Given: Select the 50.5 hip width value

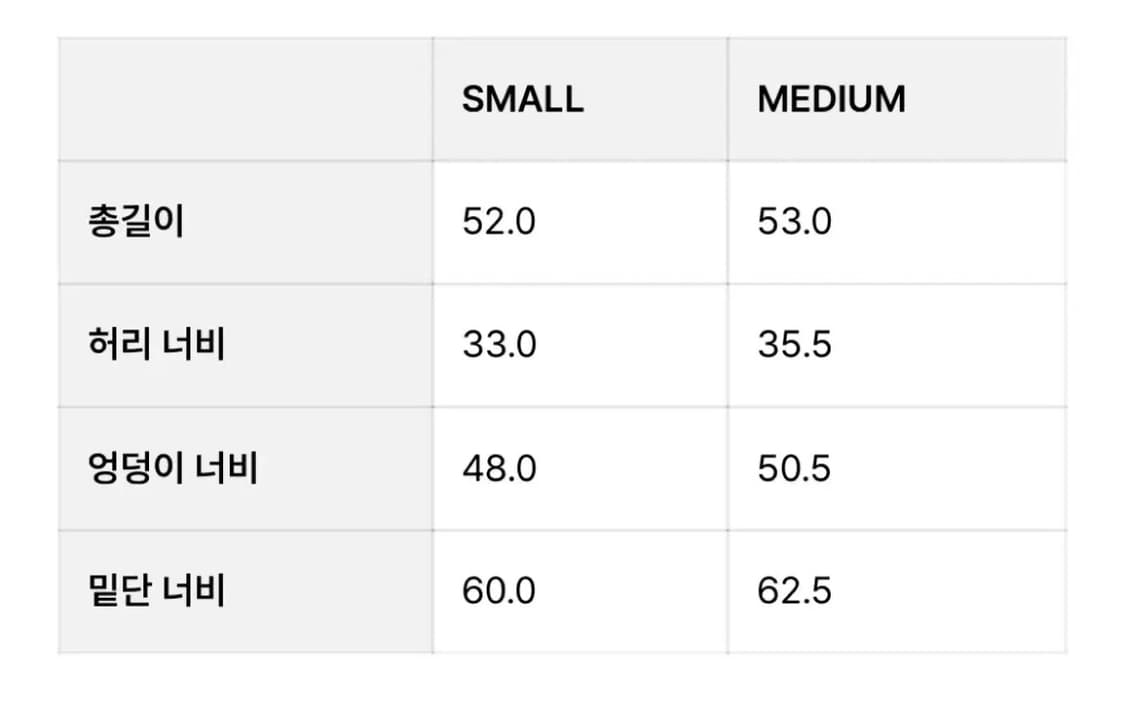Looking at the screenshot, I should [x=794, y=468].
